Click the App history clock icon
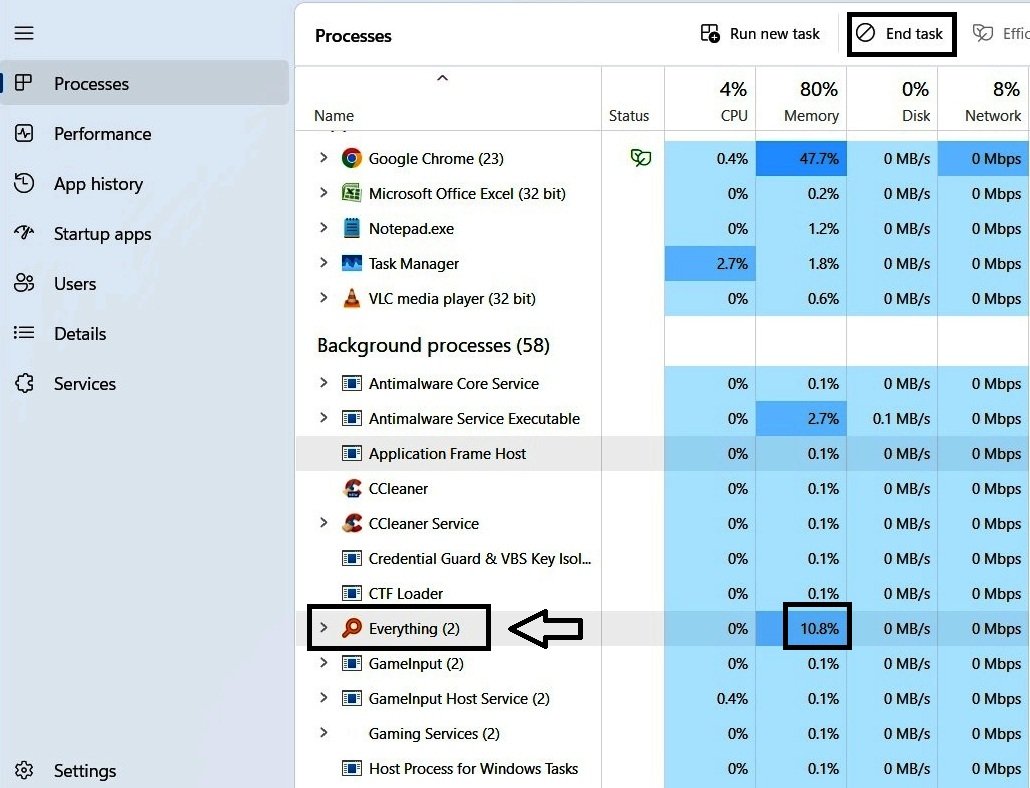The height and width of the screenshot is (788, 1030). point(24,183)
